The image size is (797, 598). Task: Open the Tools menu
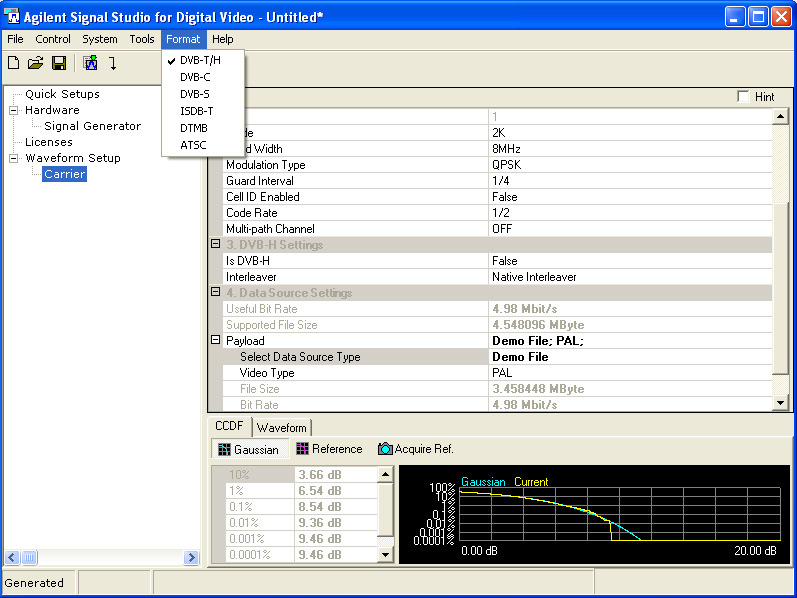coord(142,39)
